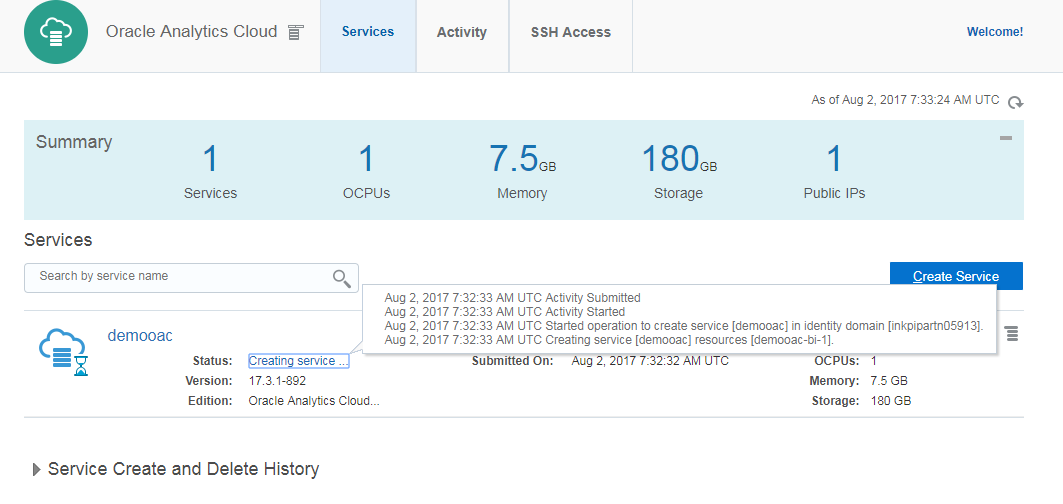This screenshot has height=504, width=1063.
Task: Open the demooac service actions menu icon
Action: pos(1011,333)
